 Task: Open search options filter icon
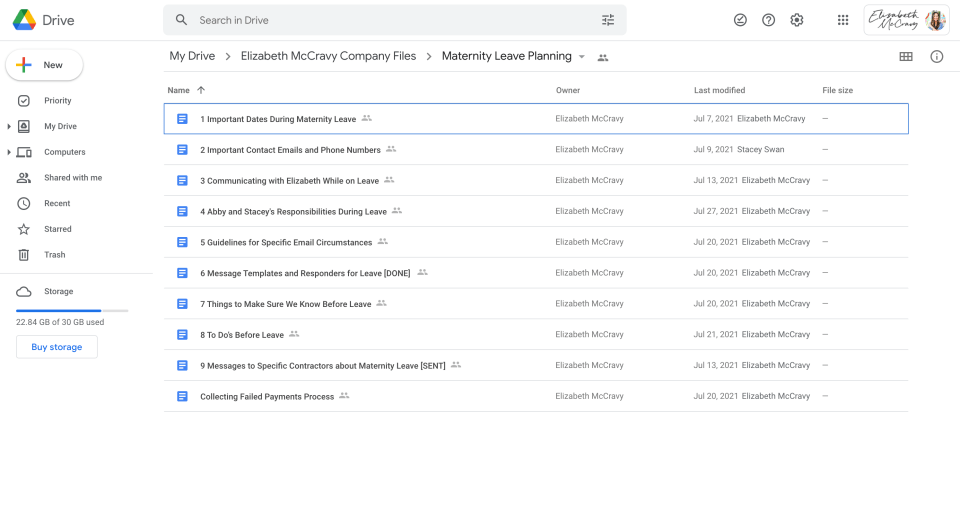(608, 20)
